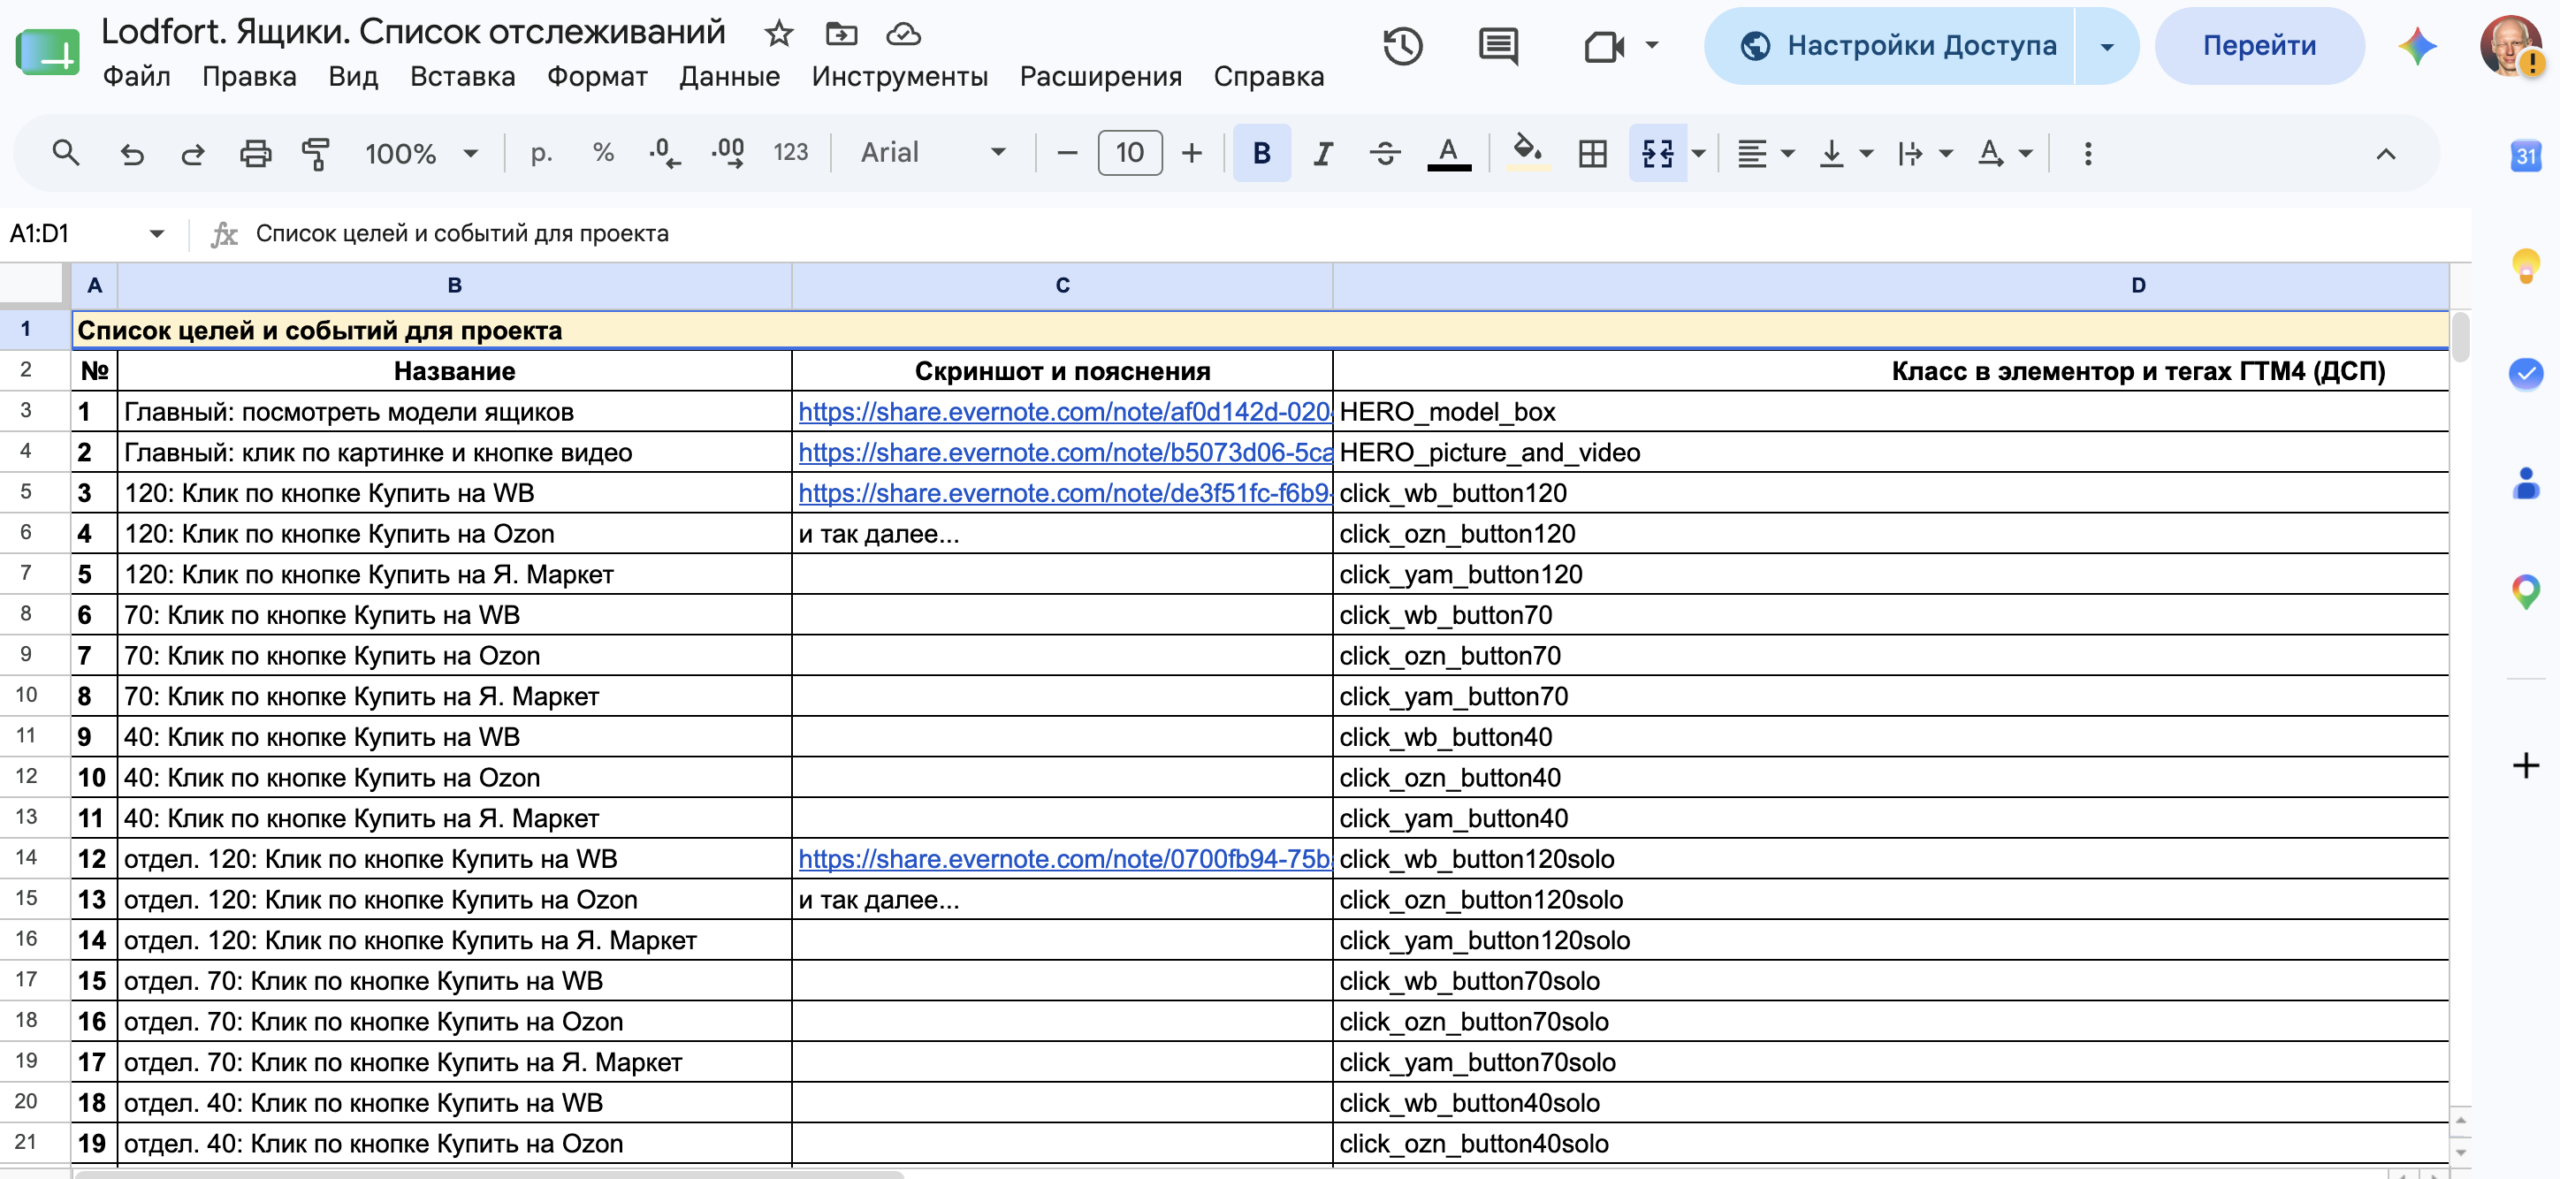
Task: Open the account profile avatar
Action: [x=2510, y=46]
